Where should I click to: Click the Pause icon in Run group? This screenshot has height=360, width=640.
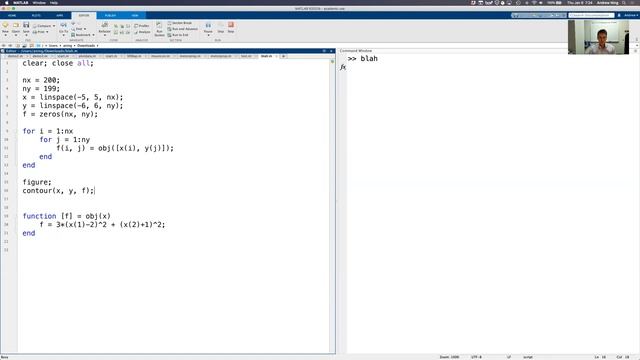208,25
